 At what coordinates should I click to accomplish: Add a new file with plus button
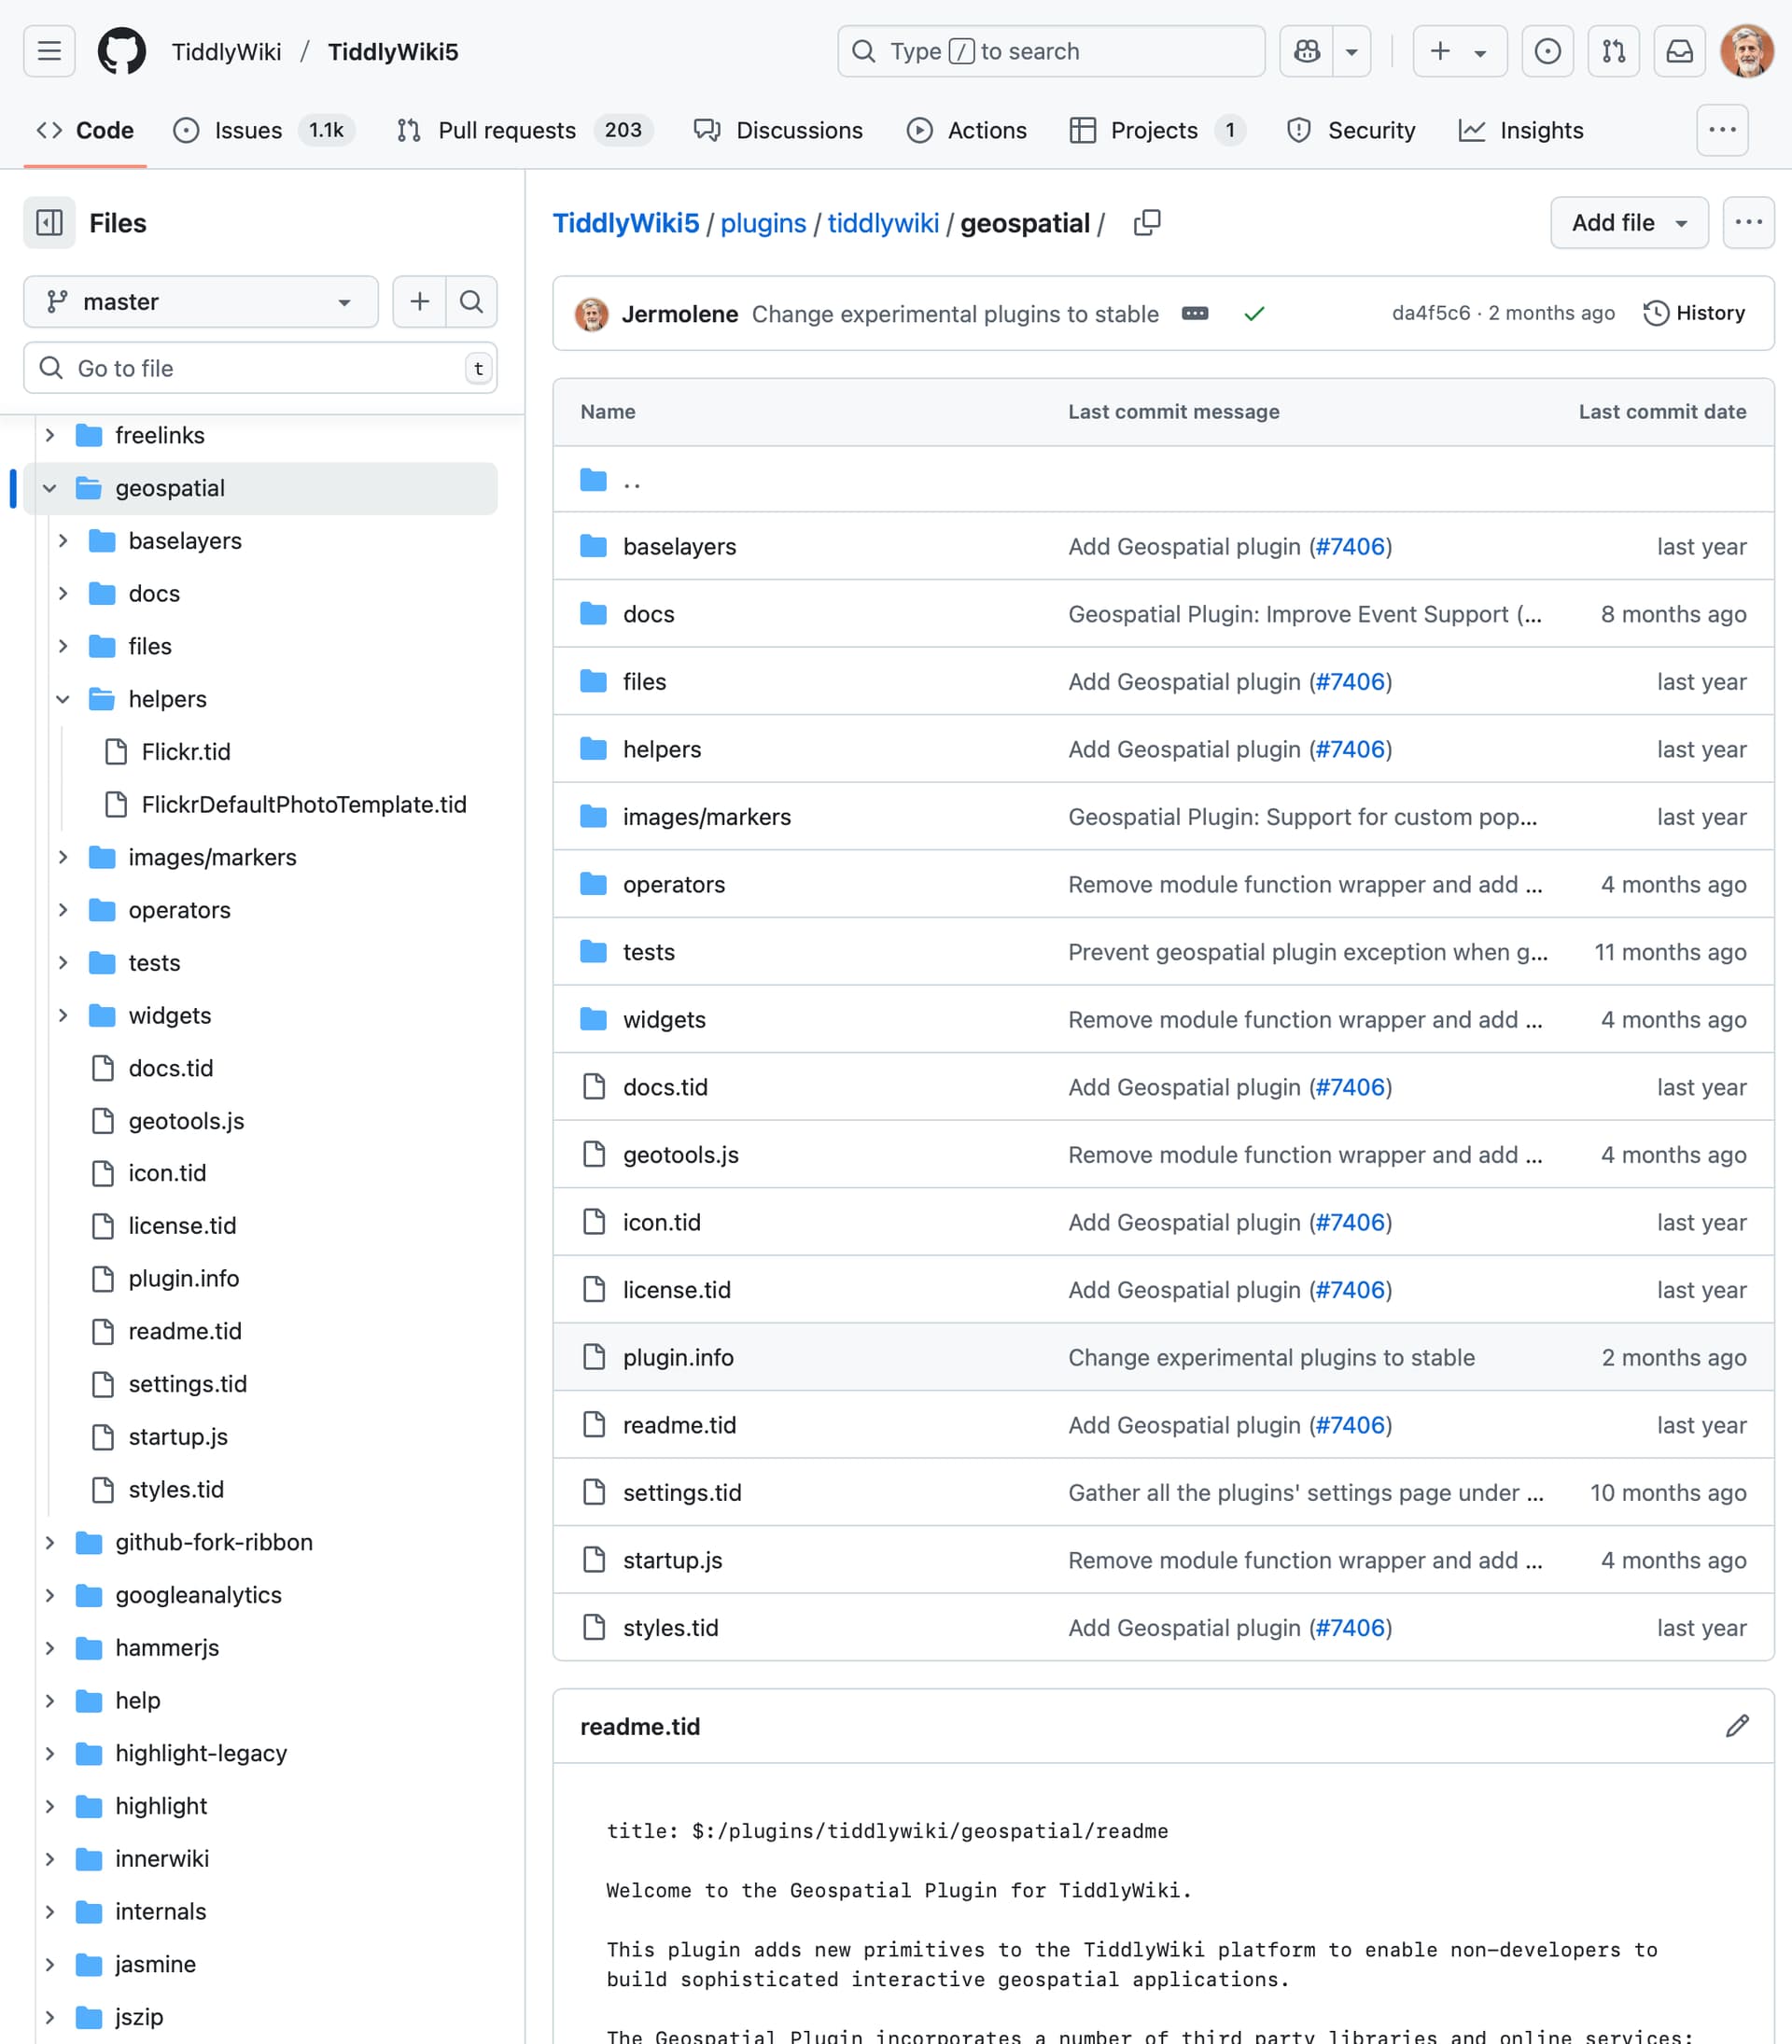click(x=419, y=301)
